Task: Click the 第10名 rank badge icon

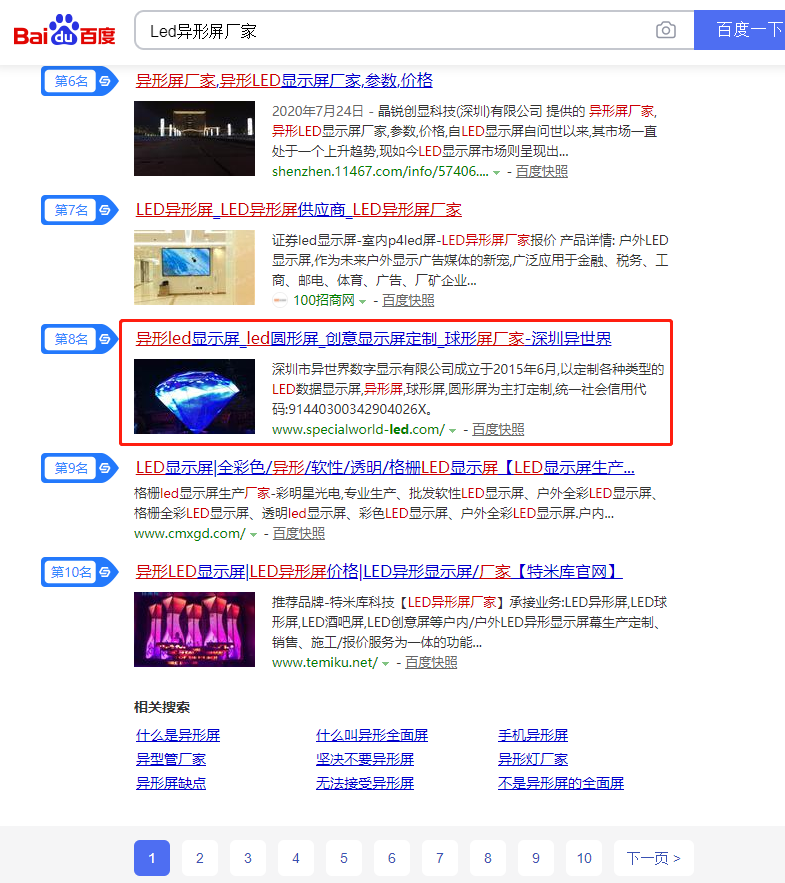Action: [79, 572]
